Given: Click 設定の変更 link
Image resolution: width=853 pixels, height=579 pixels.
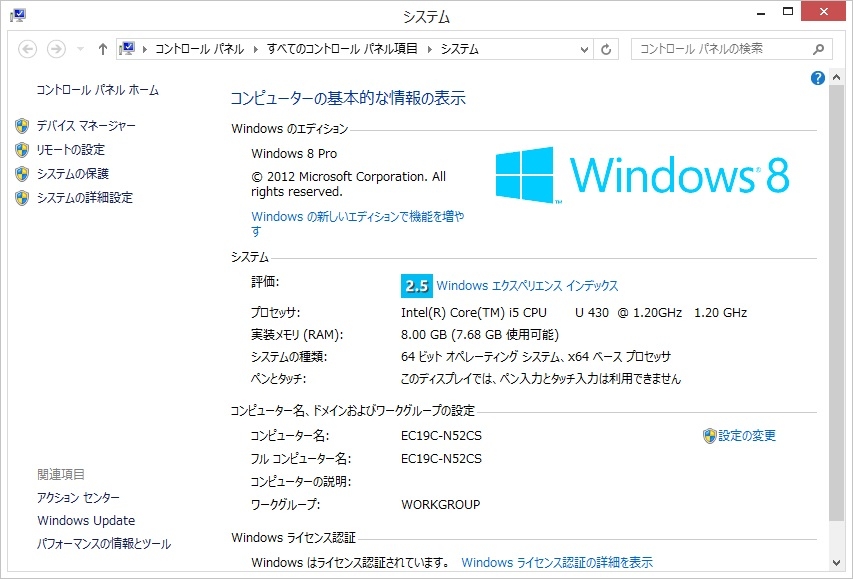Looking at the screenshot, I should [747, 435].
